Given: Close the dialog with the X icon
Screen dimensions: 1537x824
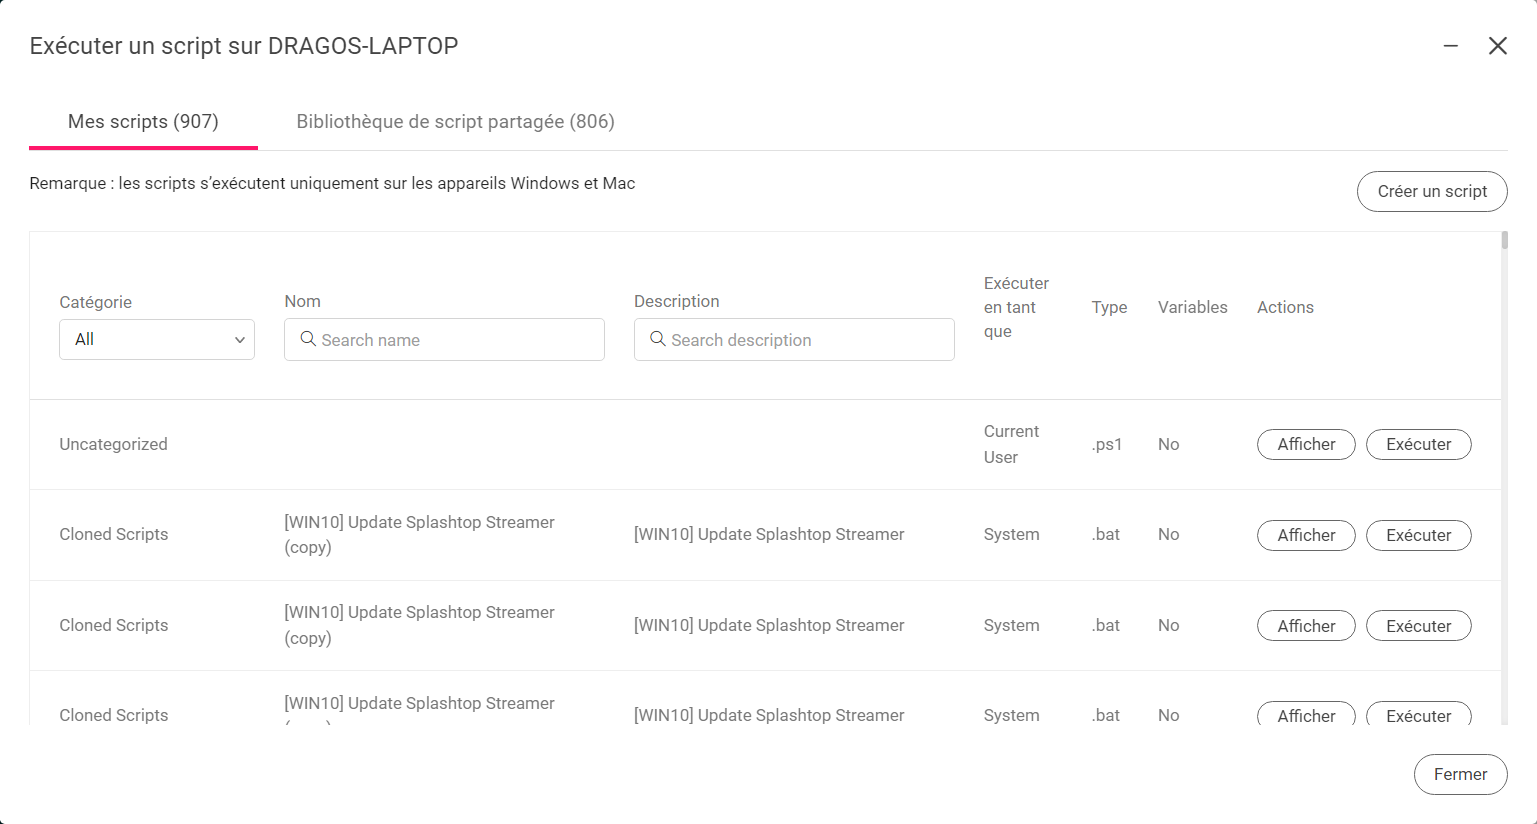Looking at the screenshot, I should [x=1497, y=46].
